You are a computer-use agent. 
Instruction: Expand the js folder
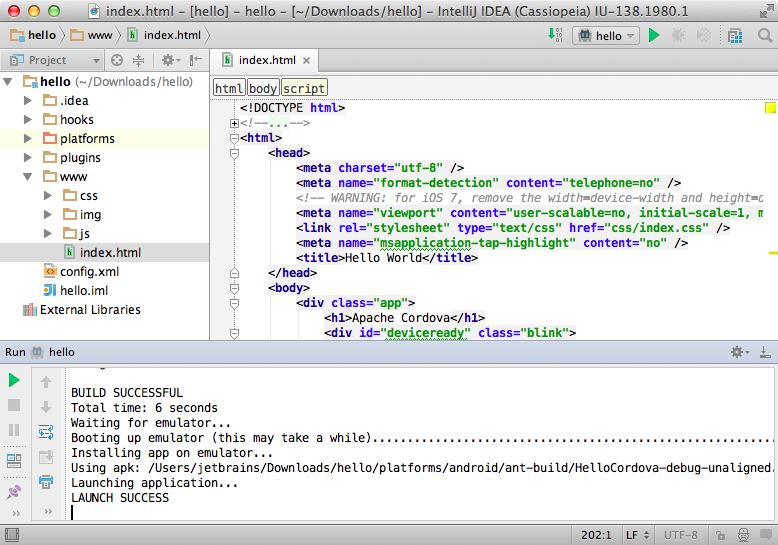(x=48, y=233)
